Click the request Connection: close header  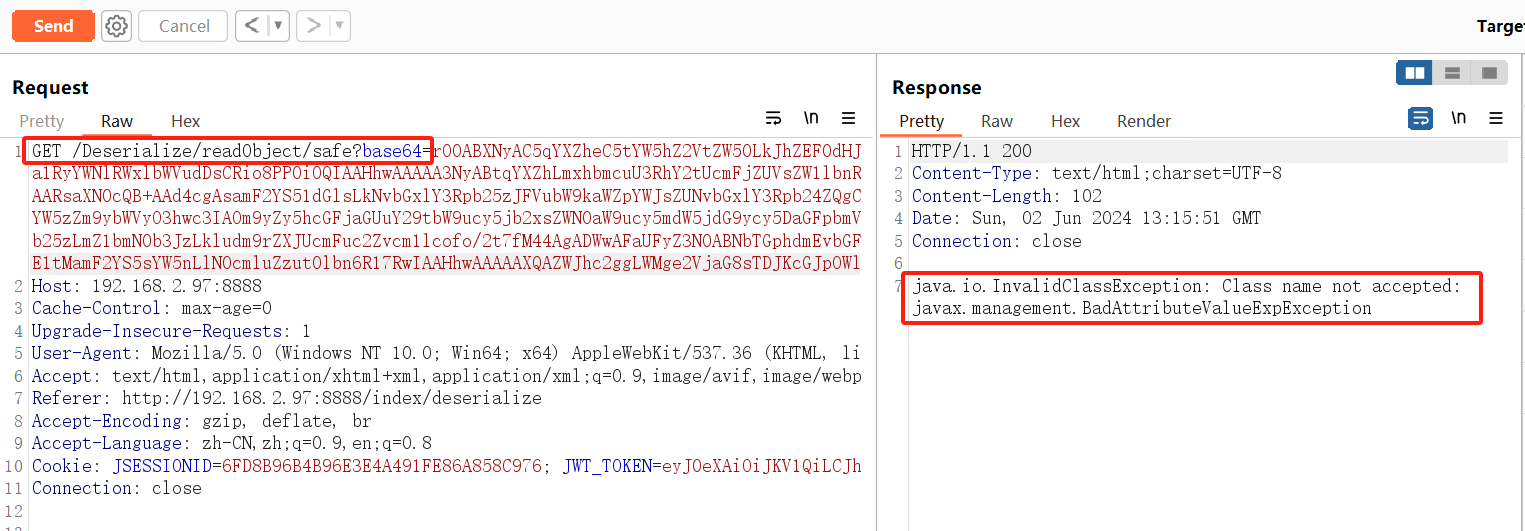pos(117,488)
